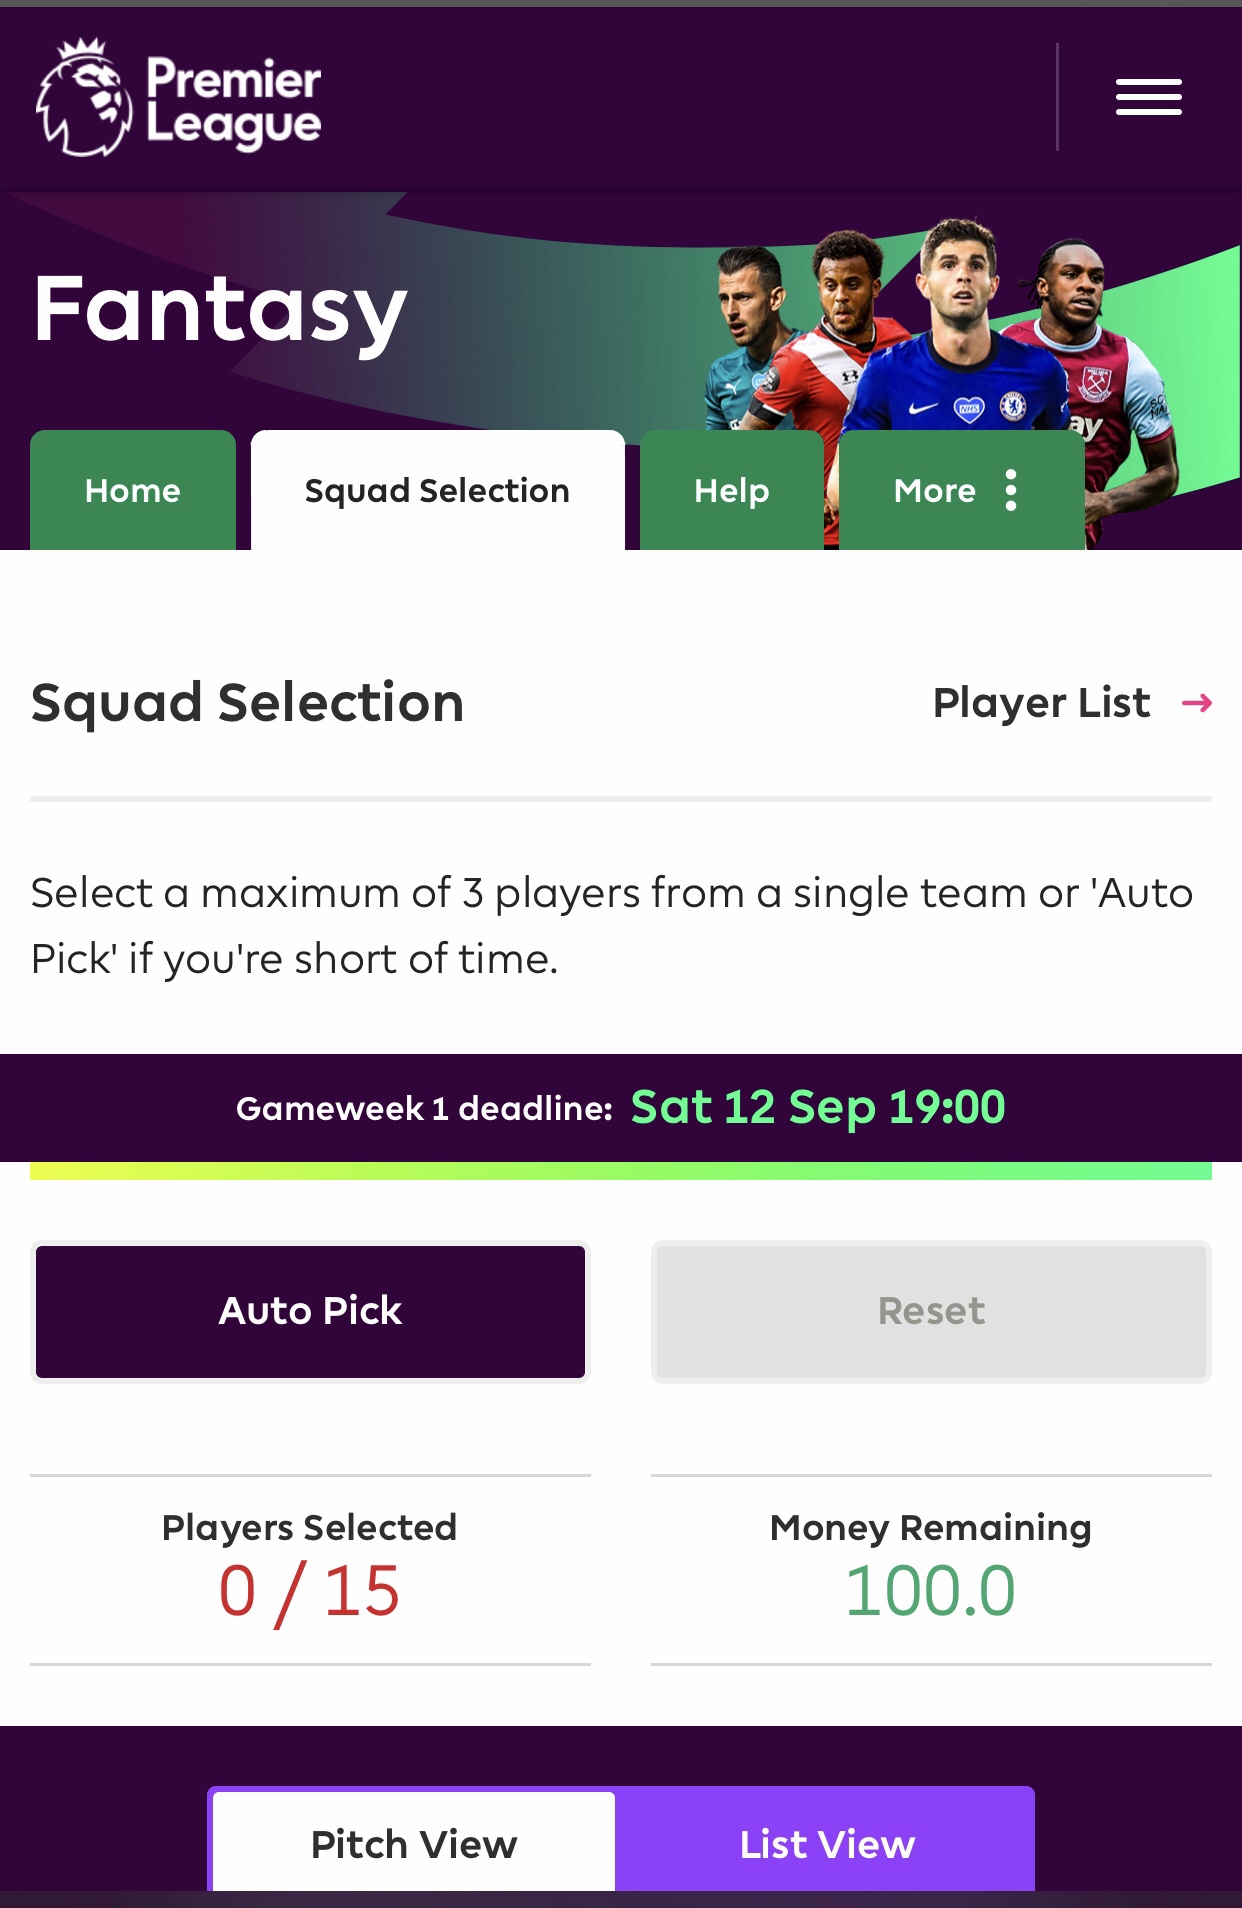1242x1908 pixels.
Task: Expand the More tab menu
Action: pyautogui.click(x=935, y=491)
